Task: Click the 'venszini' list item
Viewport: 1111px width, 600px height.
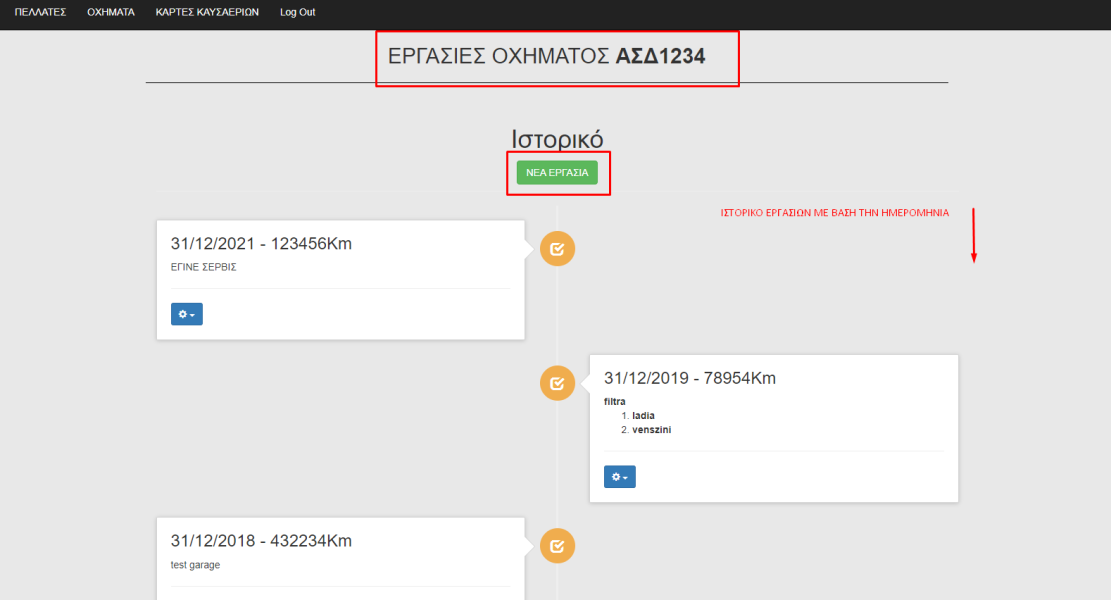Action: tap(651, 429)
